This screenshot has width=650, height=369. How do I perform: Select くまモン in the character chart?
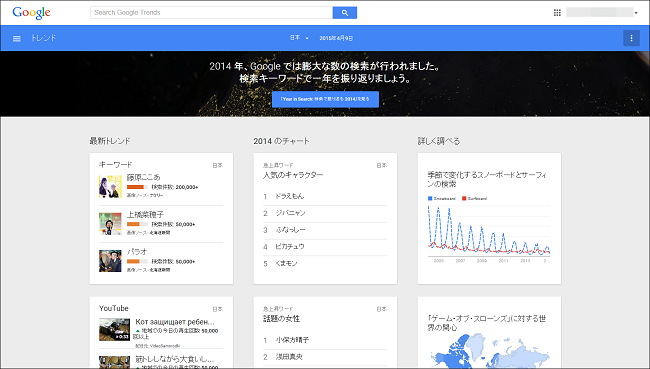click(x=286, y=263)
